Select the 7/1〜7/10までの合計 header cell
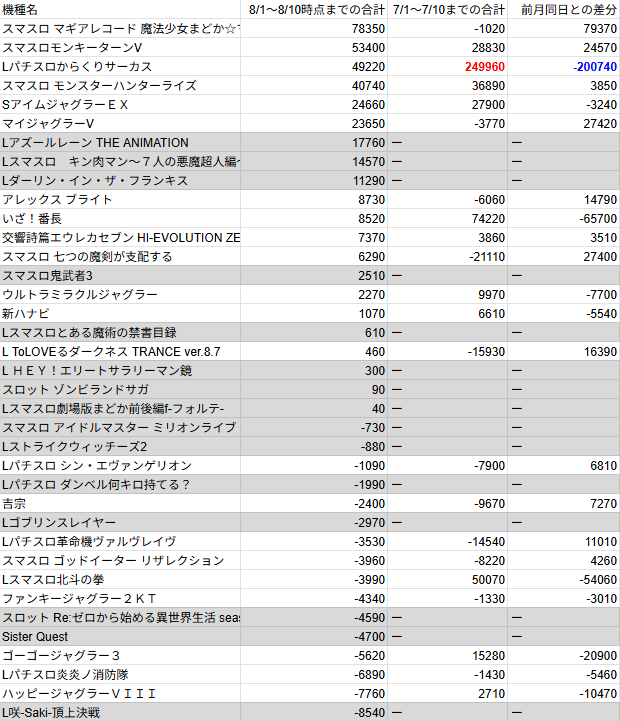620x721 pixels. click(448, 9)
